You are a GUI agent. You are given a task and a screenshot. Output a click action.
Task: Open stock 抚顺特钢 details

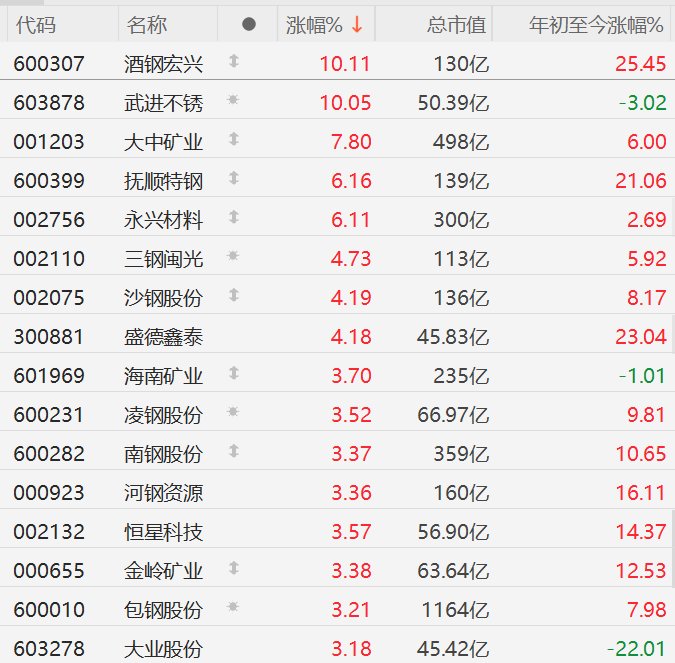click(x=164, y=180)
